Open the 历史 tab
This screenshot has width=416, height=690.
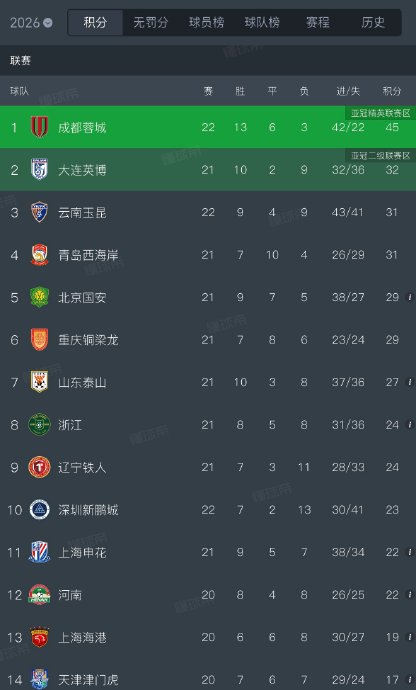[x=373, y=22]
